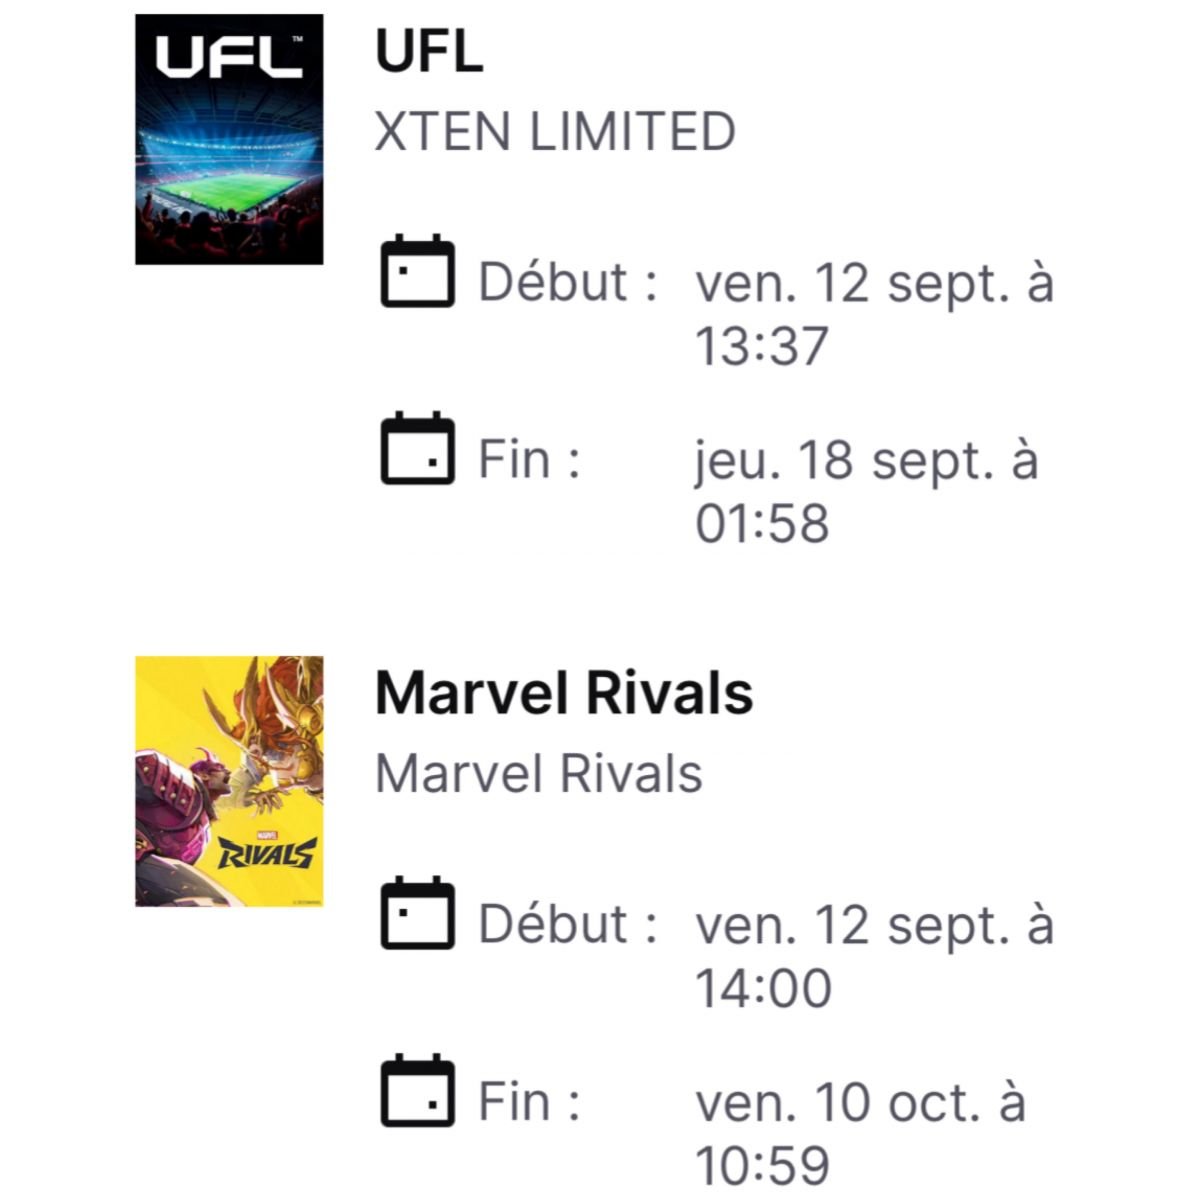The width and height of the screenshot is (1200, 1200).
Task: Select the UFL end date jeu. 18 sept.
Action: 866,461
